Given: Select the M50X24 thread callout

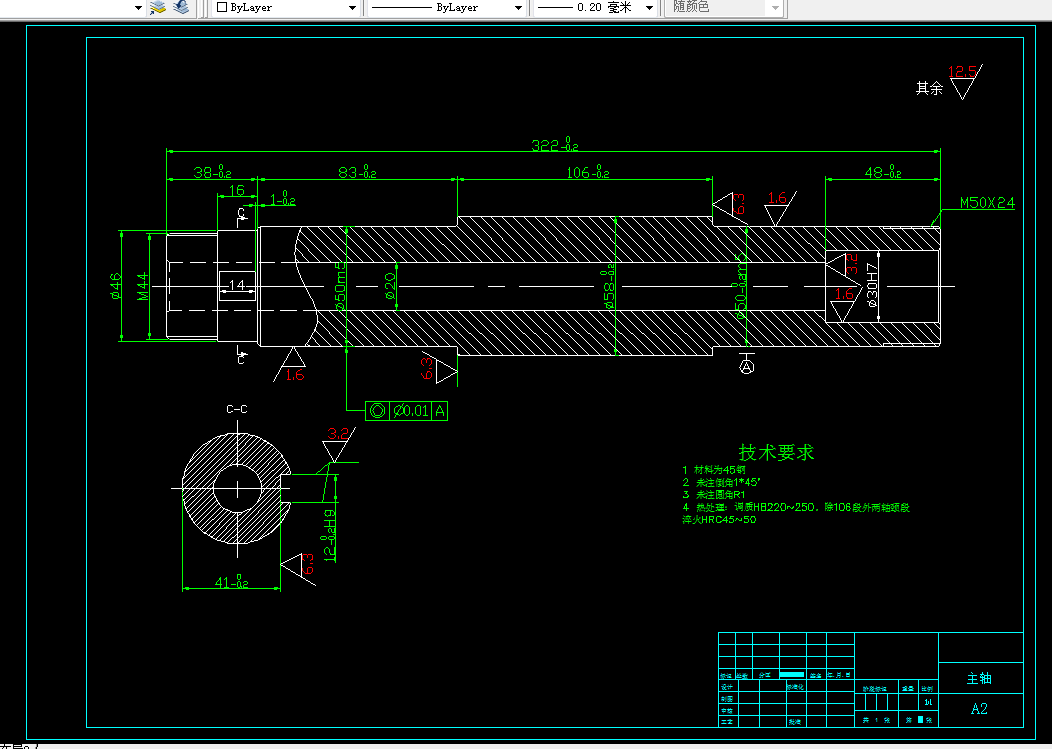Looking at the screenshot, I should [988, 203].
